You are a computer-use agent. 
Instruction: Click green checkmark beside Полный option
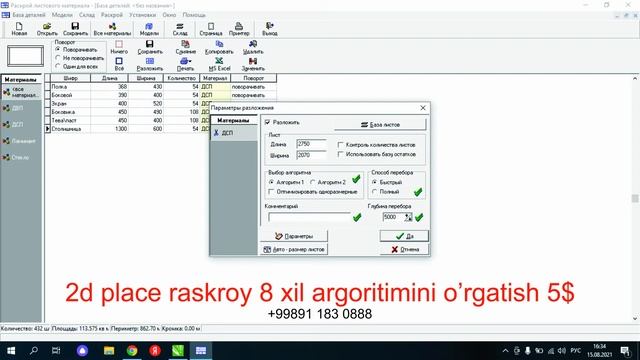(x=418, y=192)
